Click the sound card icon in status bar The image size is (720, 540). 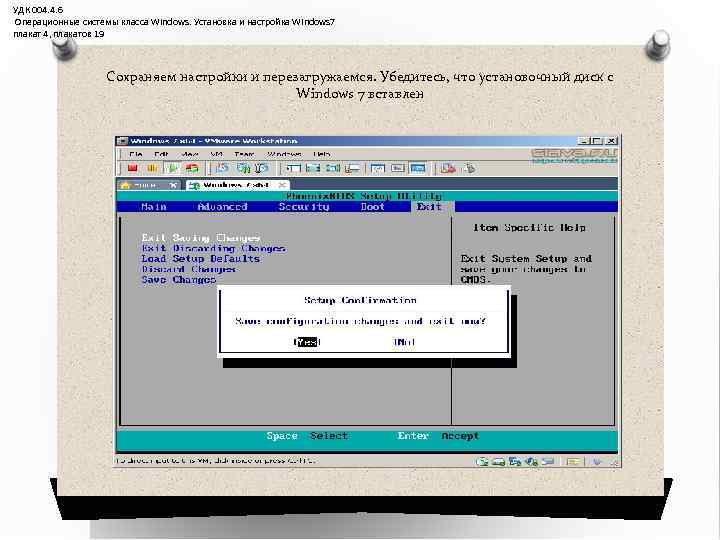coord(532,461)
